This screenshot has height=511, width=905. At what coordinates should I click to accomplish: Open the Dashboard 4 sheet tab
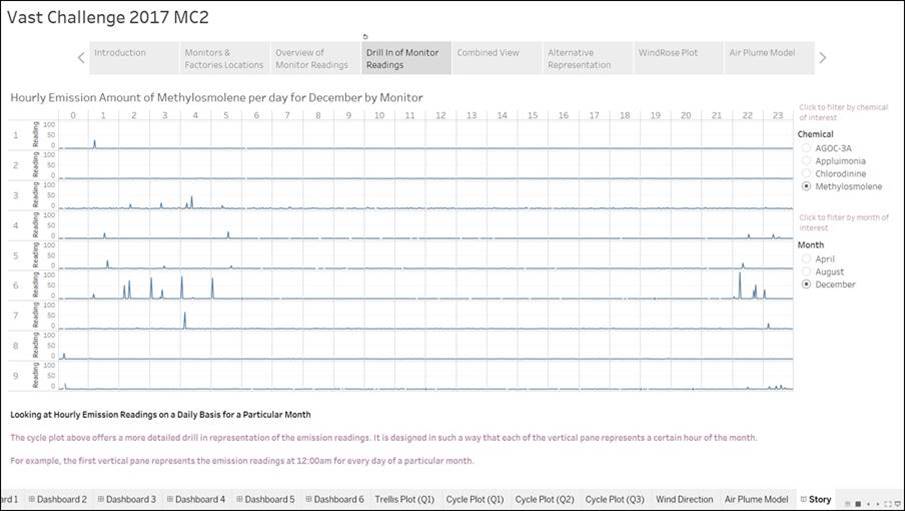(x=196, y=499)
